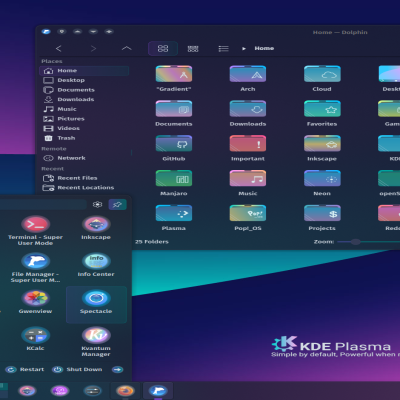Expand the breadcrumb arrow before Home
Screen dimensions: 400x400
click(244, 49)
